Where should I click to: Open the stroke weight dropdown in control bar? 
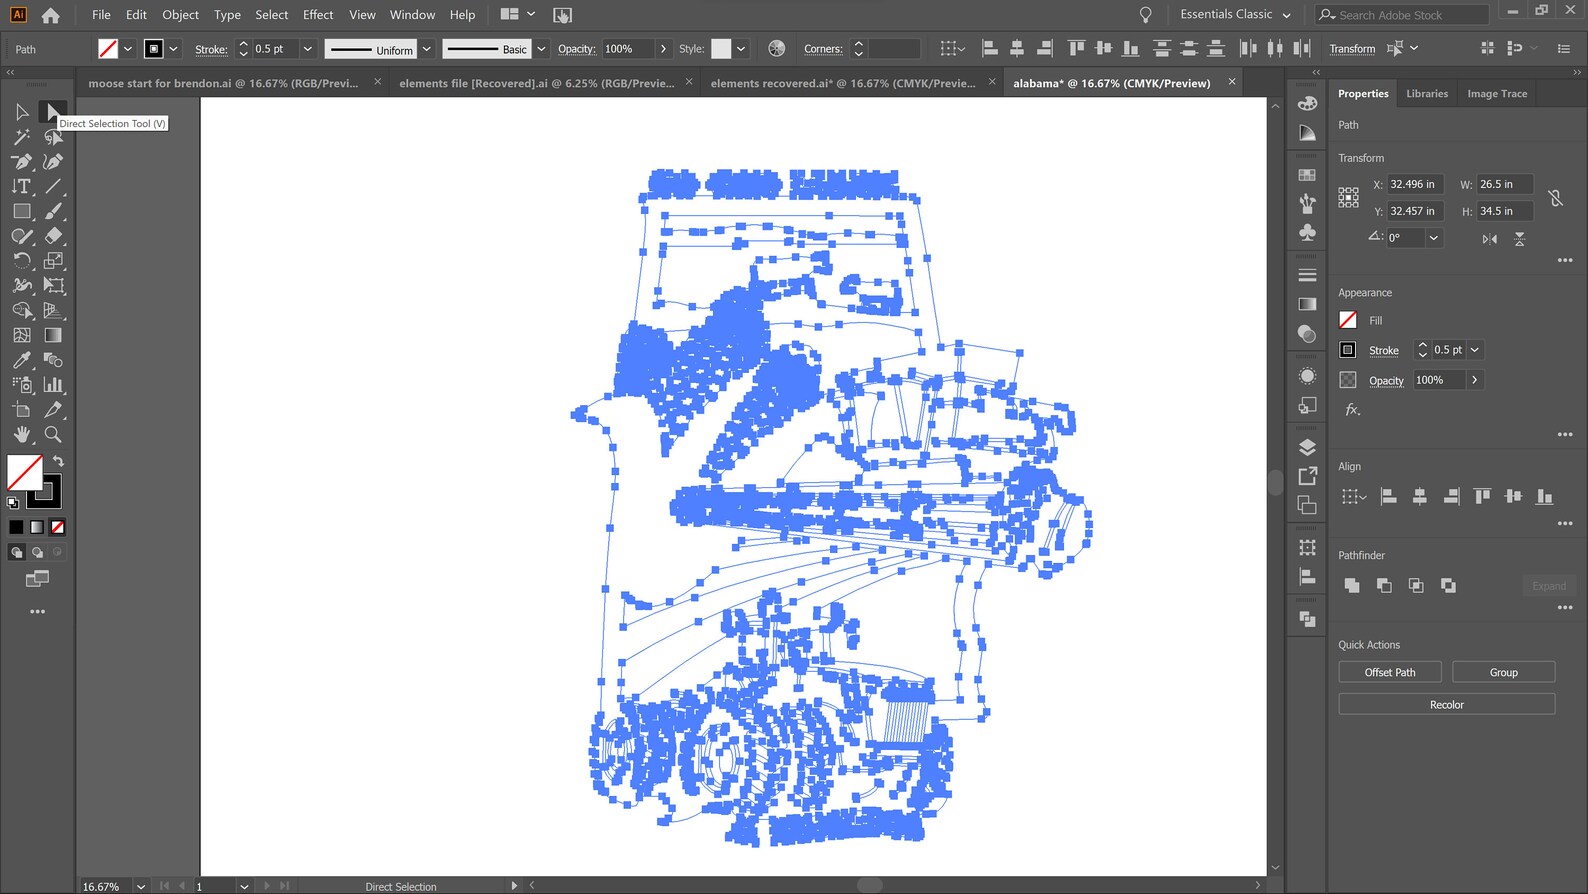point(307,49)
